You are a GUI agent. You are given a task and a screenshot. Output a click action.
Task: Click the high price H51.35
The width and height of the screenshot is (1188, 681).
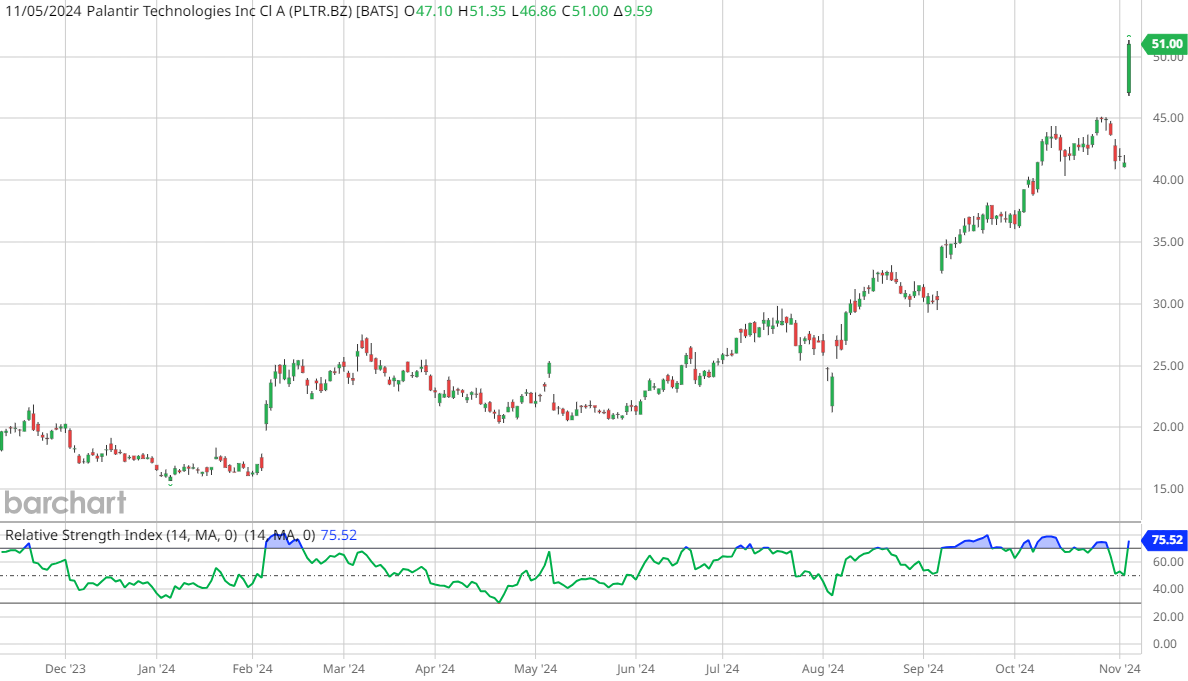pyautogui.click(x=482, y=11)
